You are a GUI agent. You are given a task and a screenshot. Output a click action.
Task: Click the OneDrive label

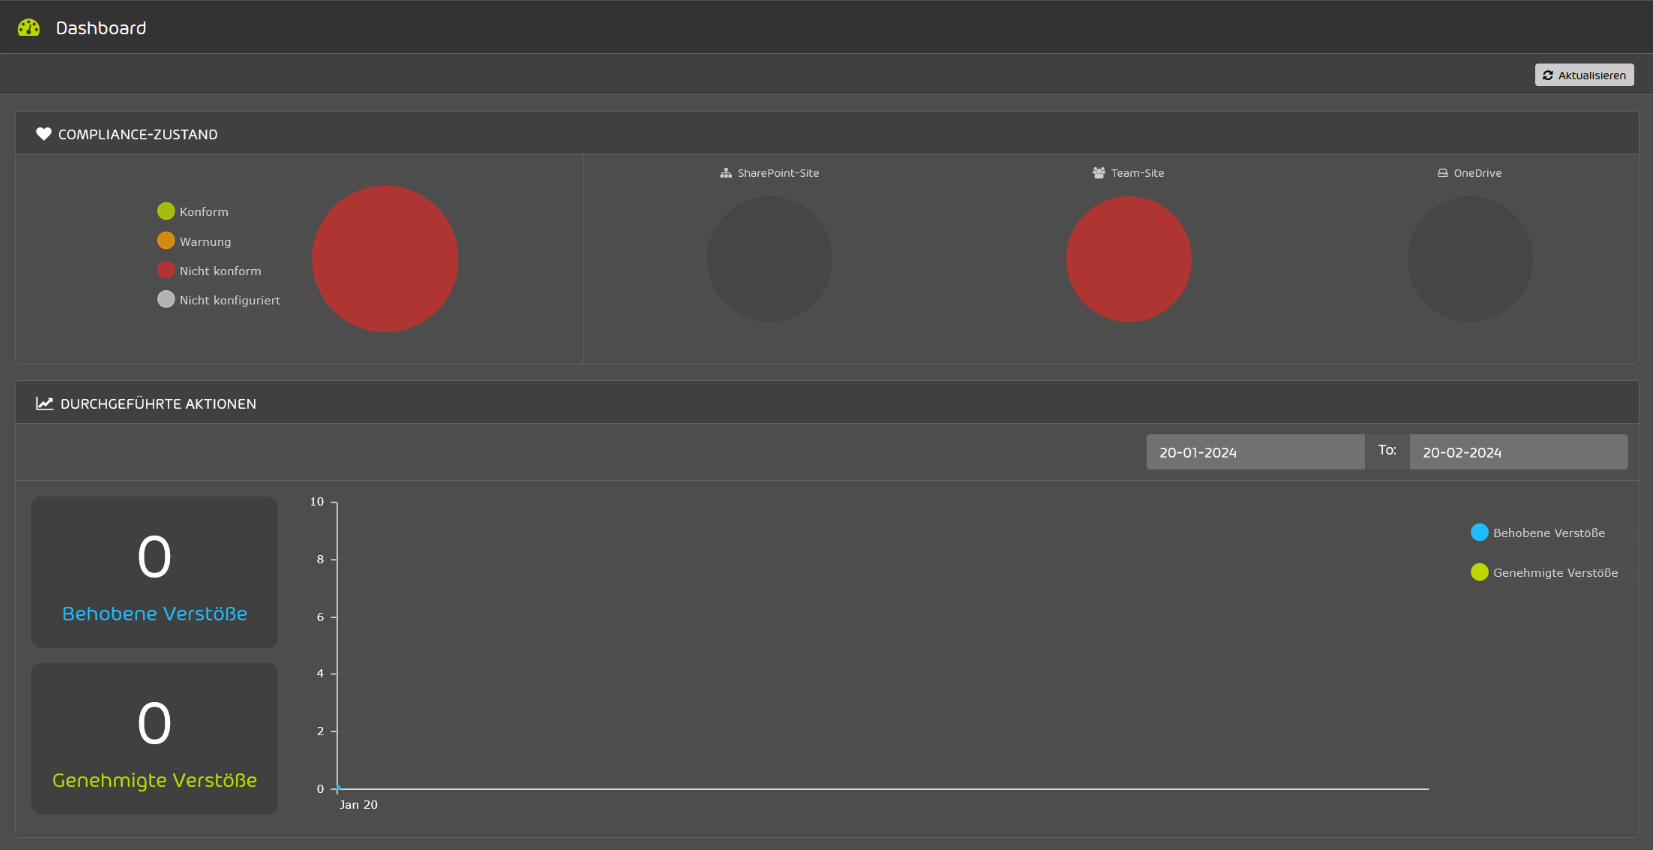click(x=1477, y=173)
